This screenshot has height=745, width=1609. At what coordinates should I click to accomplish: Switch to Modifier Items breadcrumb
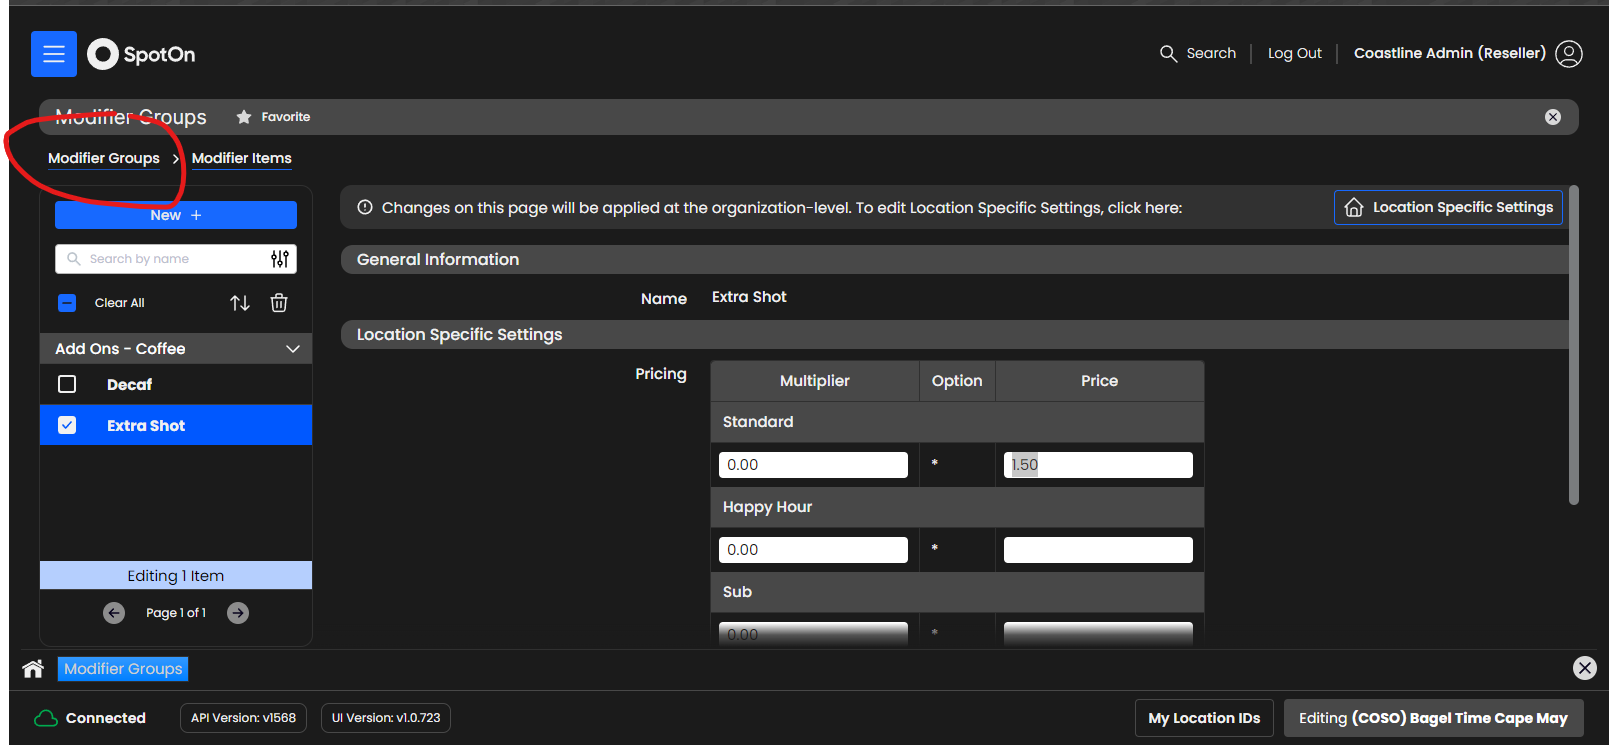pos(242,158)
